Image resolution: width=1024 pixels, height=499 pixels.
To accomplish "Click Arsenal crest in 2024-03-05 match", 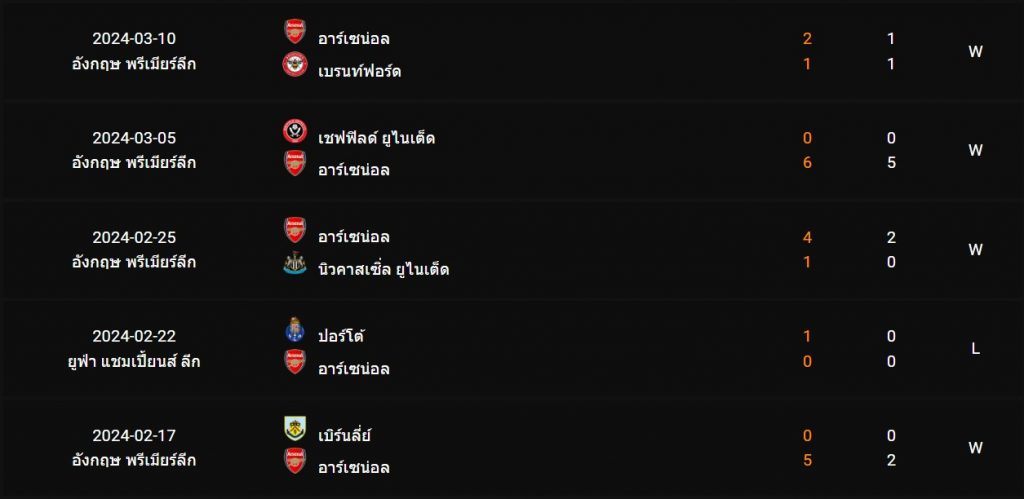I will coord(295,163).
